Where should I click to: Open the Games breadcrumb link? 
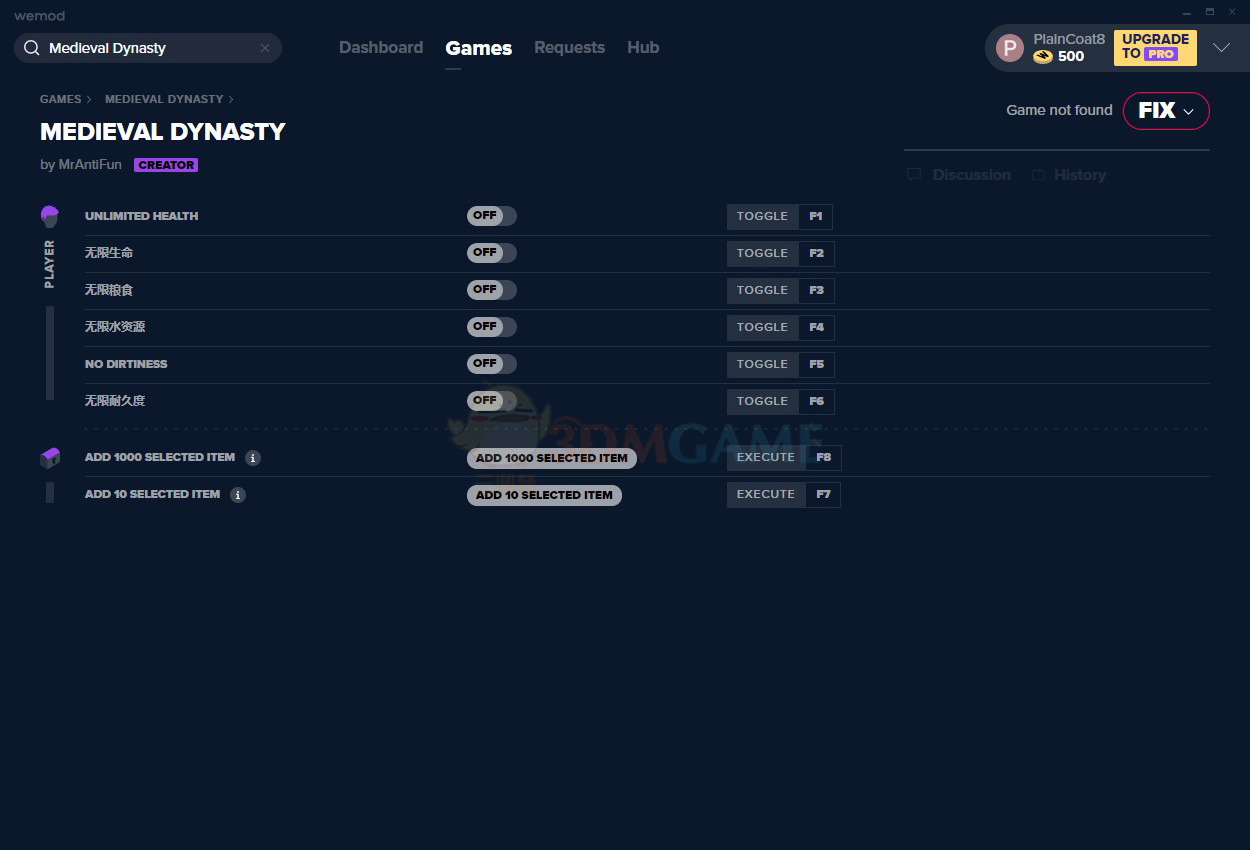point(60,99)
